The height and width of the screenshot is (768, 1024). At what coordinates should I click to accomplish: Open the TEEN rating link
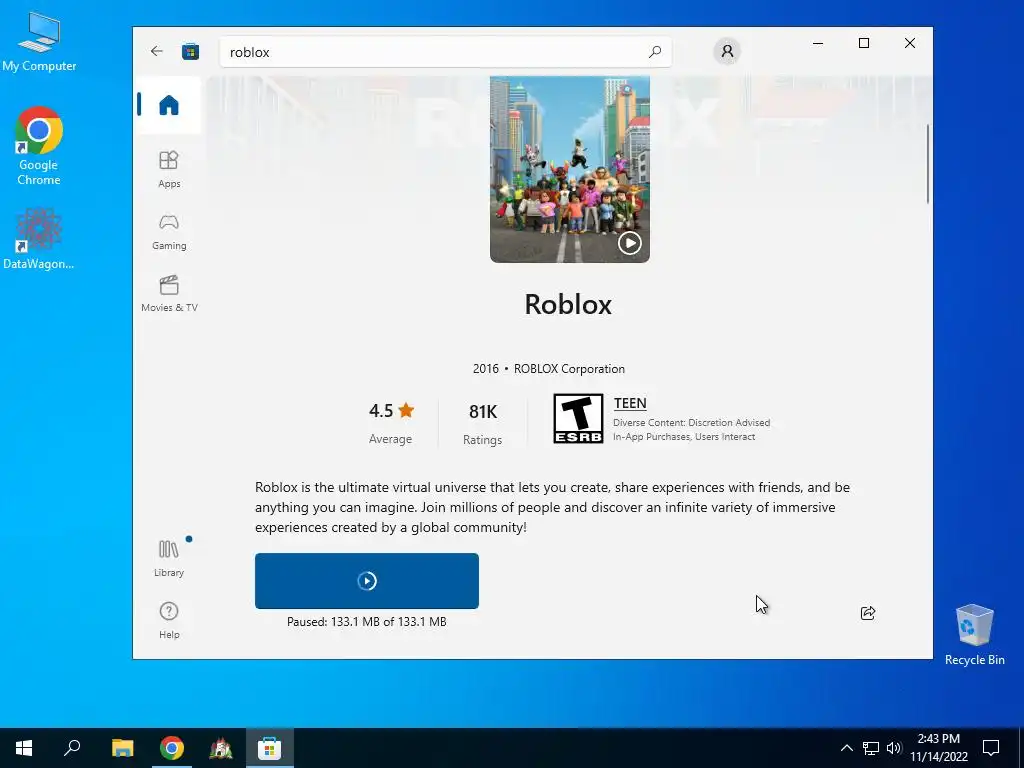(630, 404)
